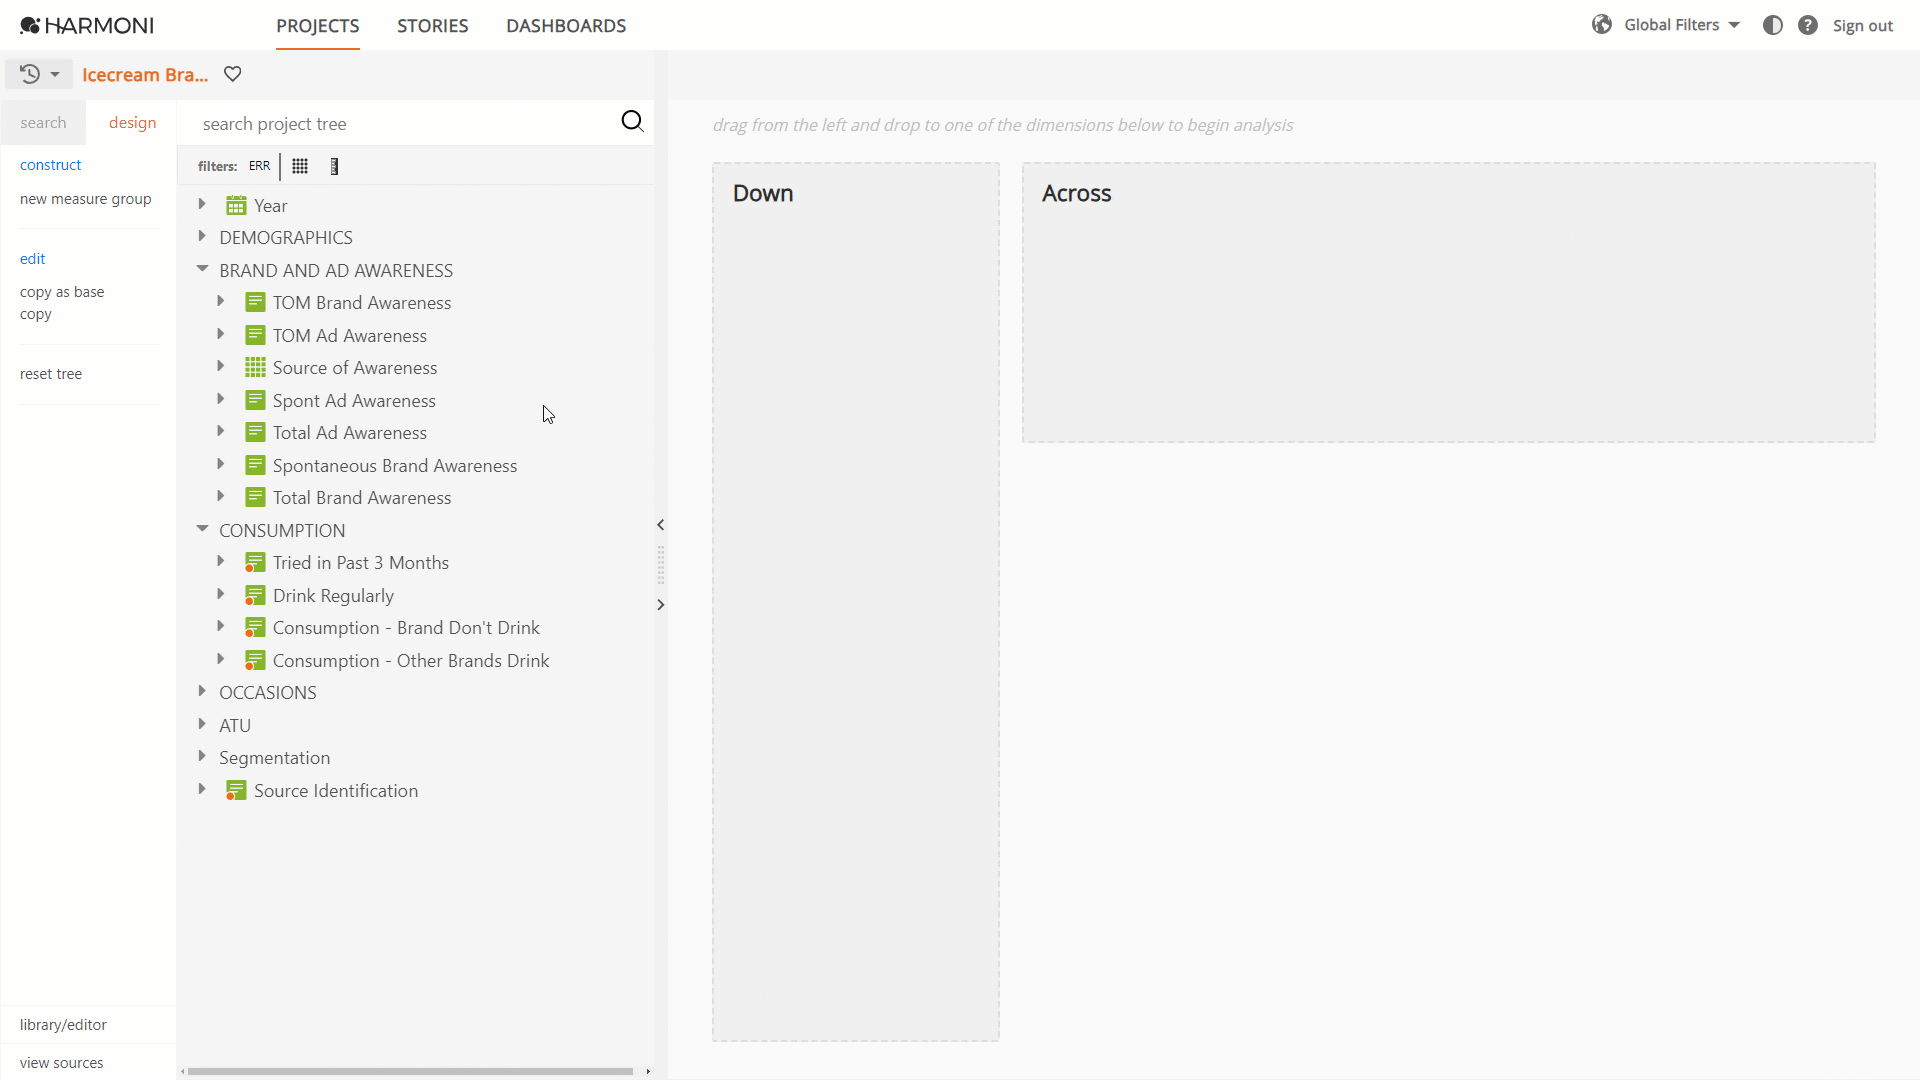Open Global Filters globe icon

tap(1602, 25)
